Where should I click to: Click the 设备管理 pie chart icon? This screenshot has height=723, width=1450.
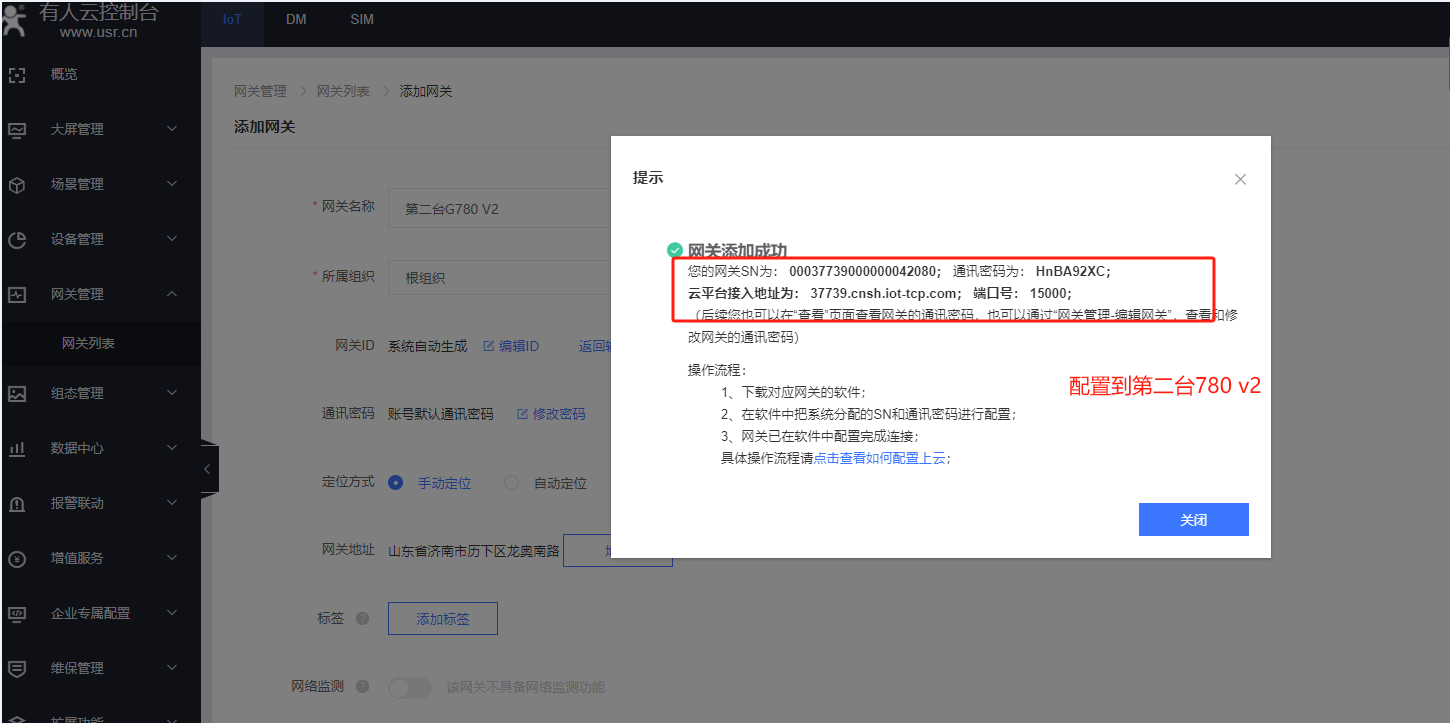pyautogui.click(x=16, y=240)
